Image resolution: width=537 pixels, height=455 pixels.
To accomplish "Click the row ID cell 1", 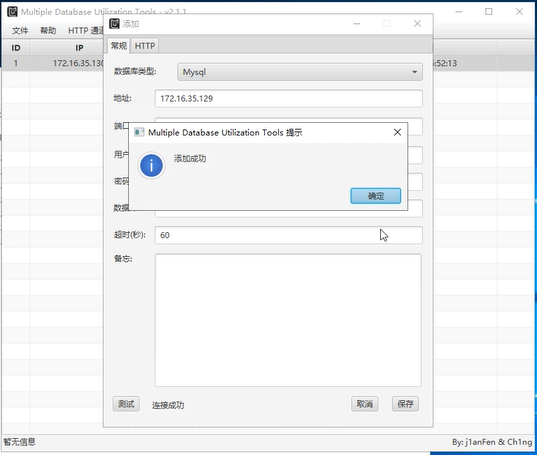I will click(16, 63).
